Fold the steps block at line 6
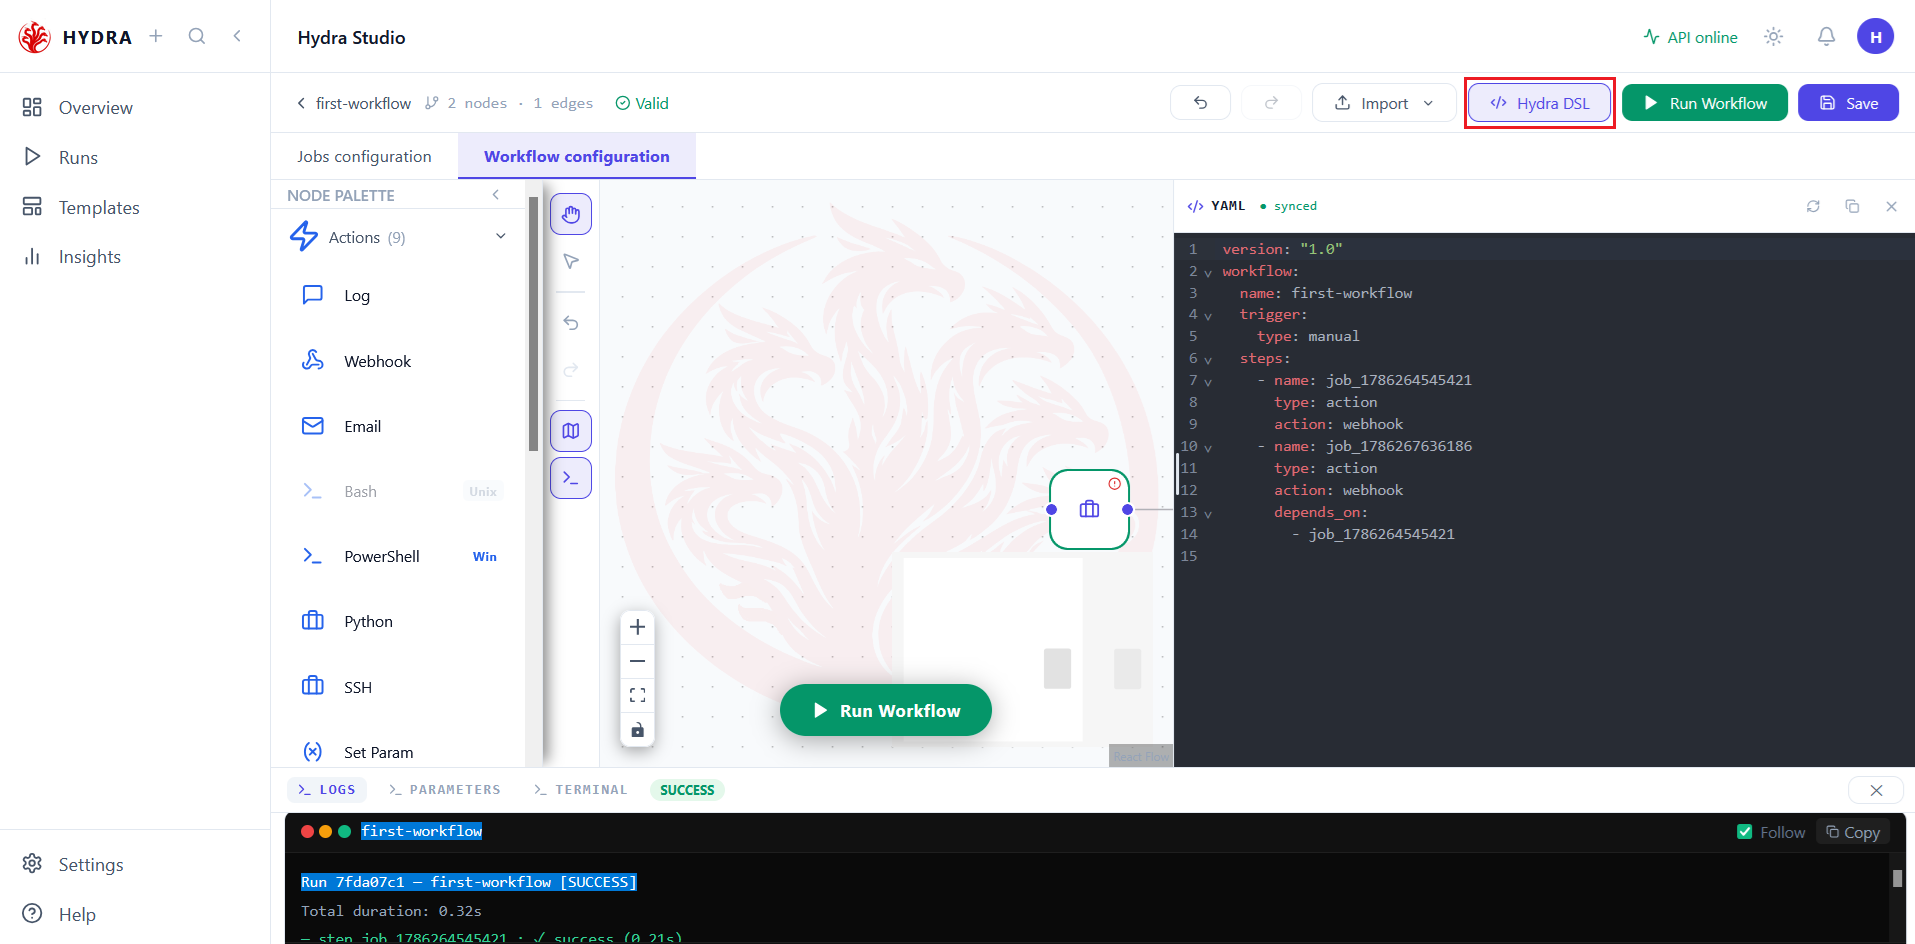The width and height of the screenshot is (1915, 944). [x=1208, y=359]
